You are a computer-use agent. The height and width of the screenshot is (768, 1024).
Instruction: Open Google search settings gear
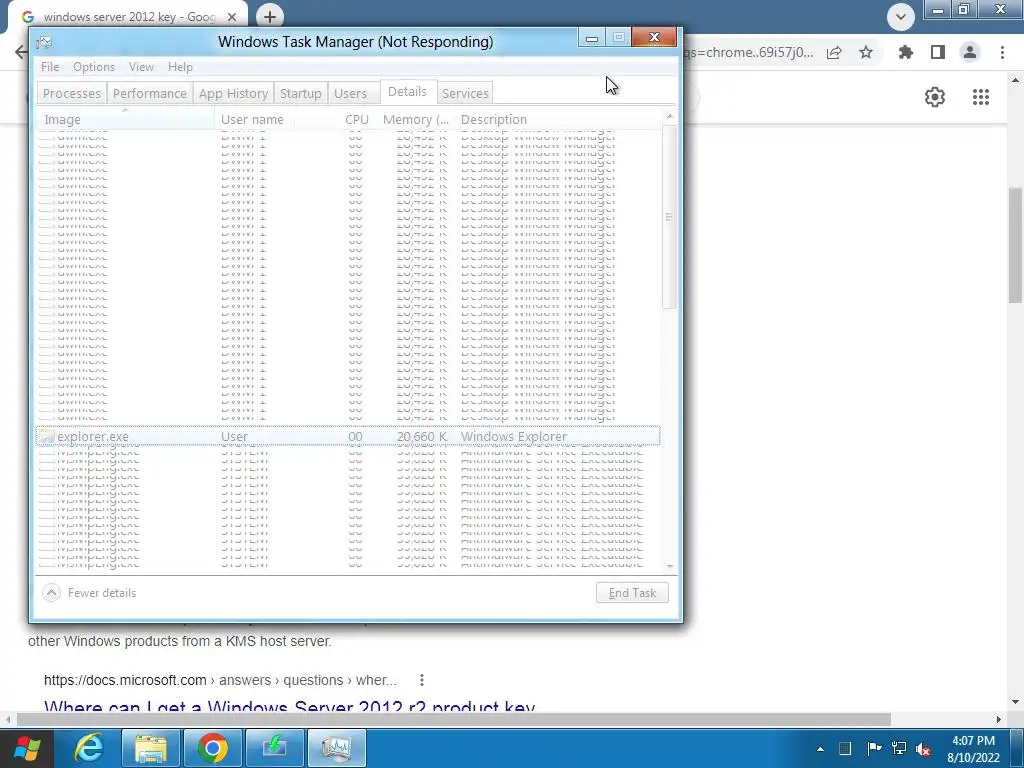coord(935,97)
